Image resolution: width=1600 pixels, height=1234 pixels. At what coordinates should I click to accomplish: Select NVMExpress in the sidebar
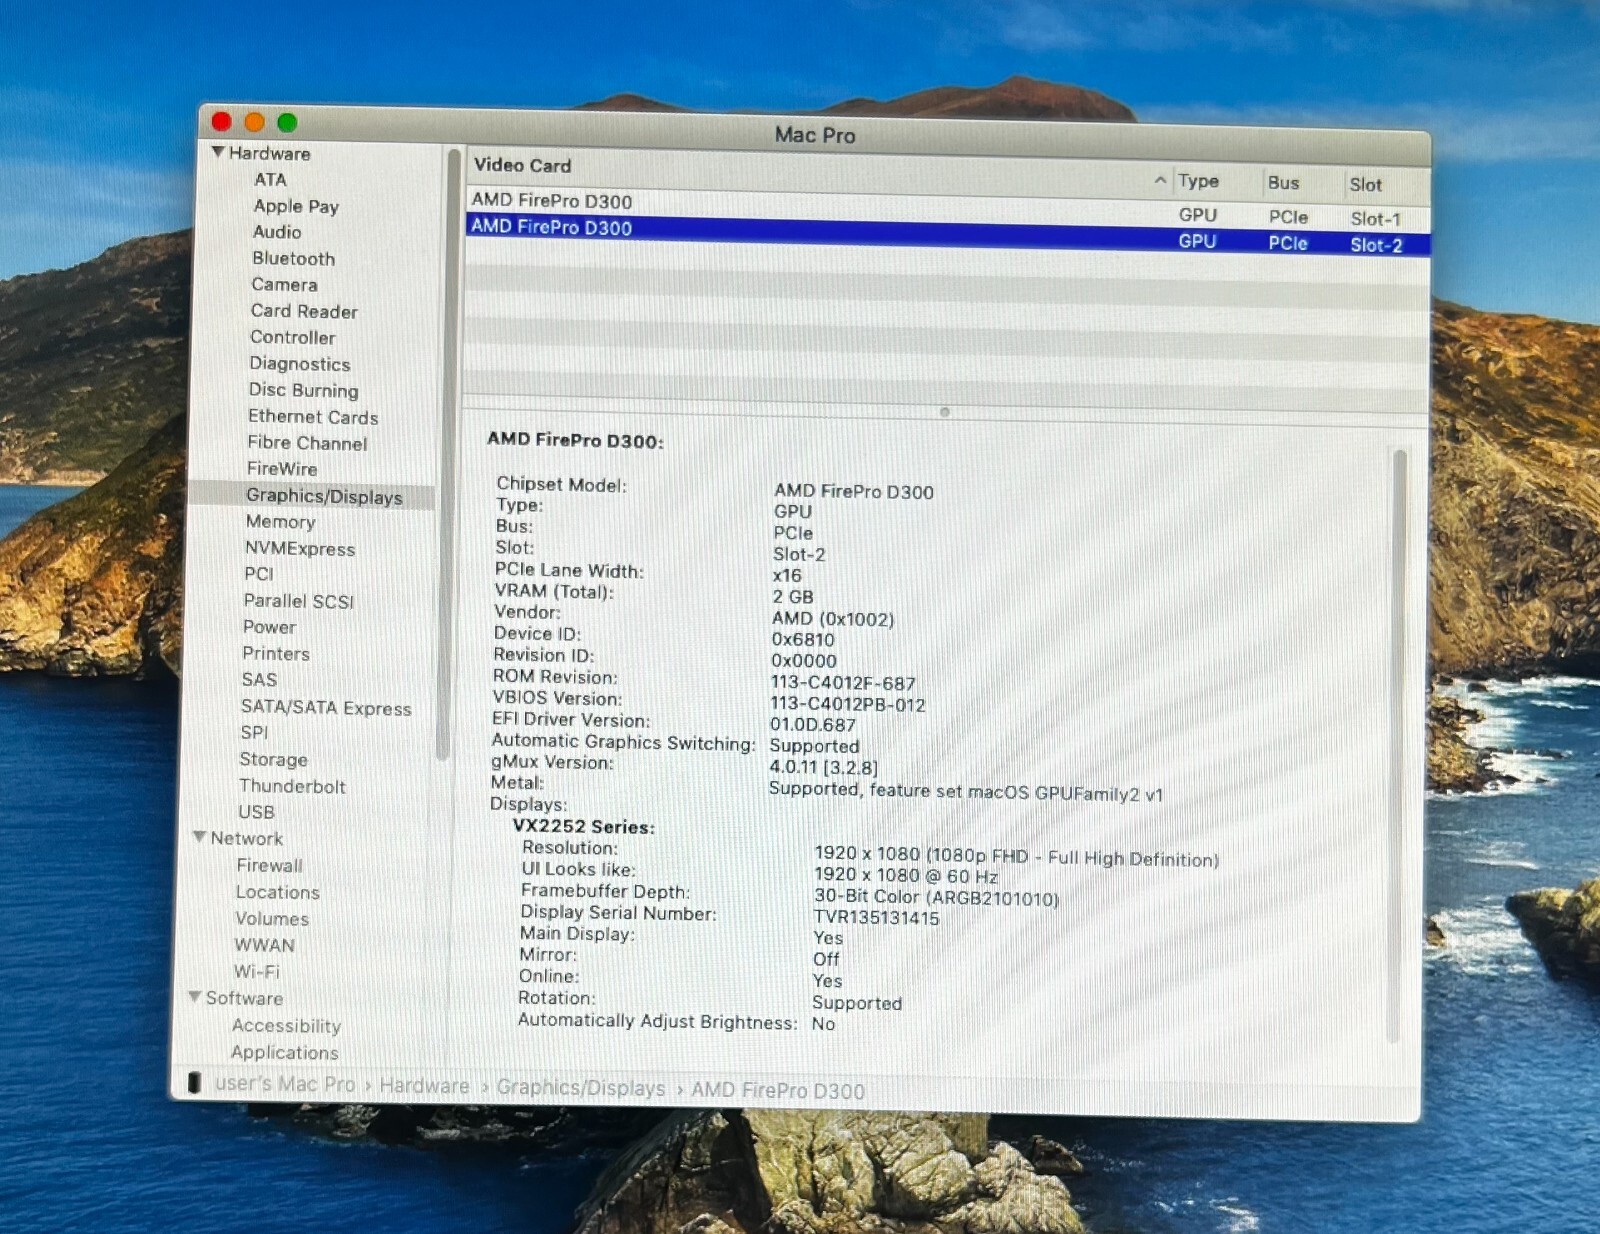pyautogui.click(x=300, y=548)
